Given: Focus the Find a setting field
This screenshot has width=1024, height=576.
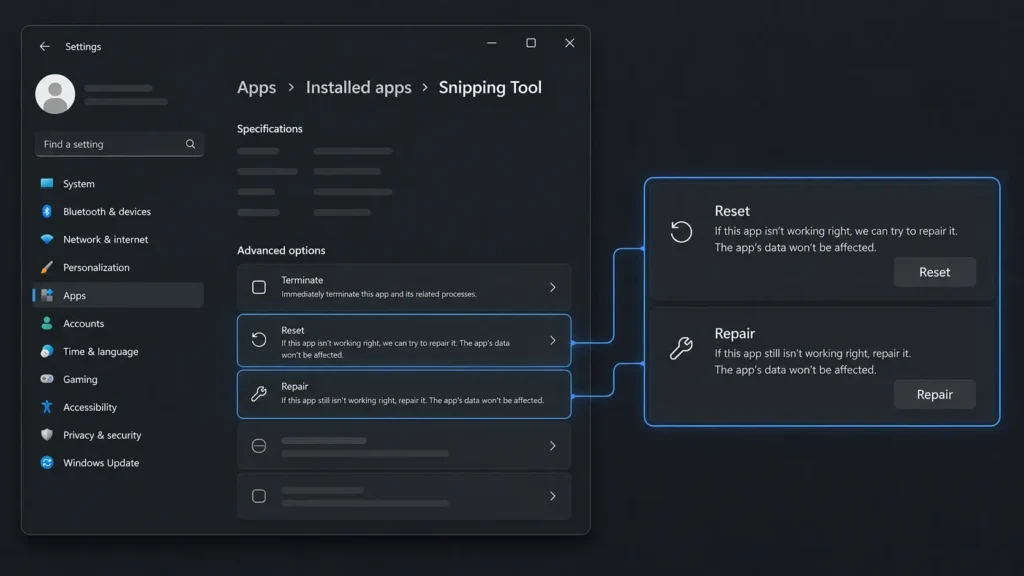Looking at the screenshot, I should 119,144.
